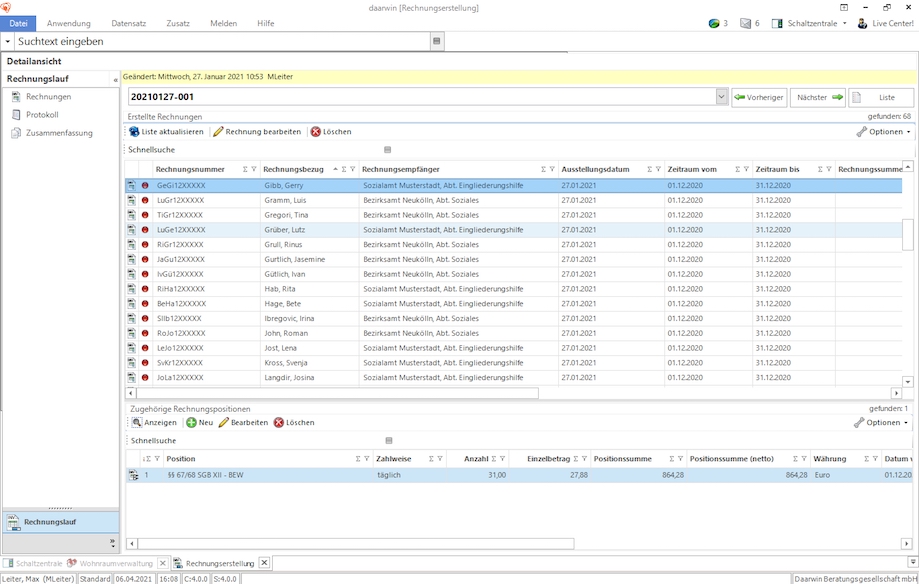Click the sum icon in the Ausstellungsdatum column header
The image size is (919, 584).
649,169
